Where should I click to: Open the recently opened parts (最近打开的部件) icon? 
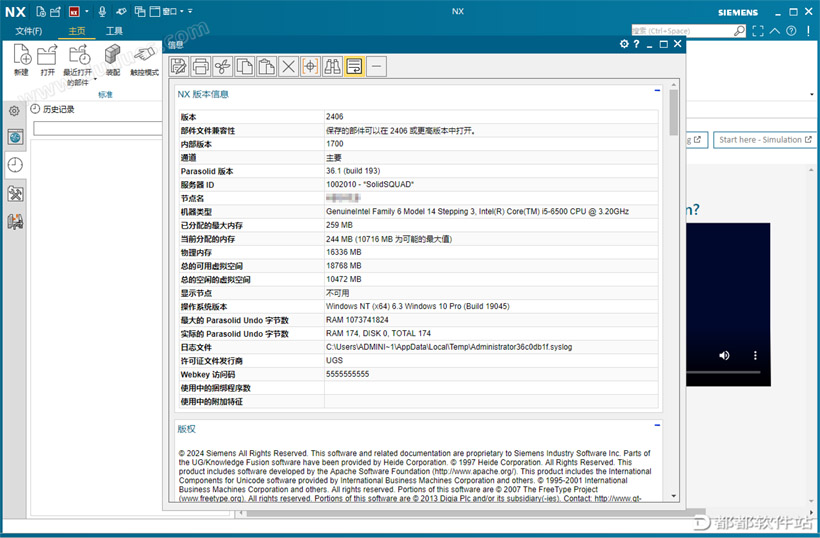point(79,54)
